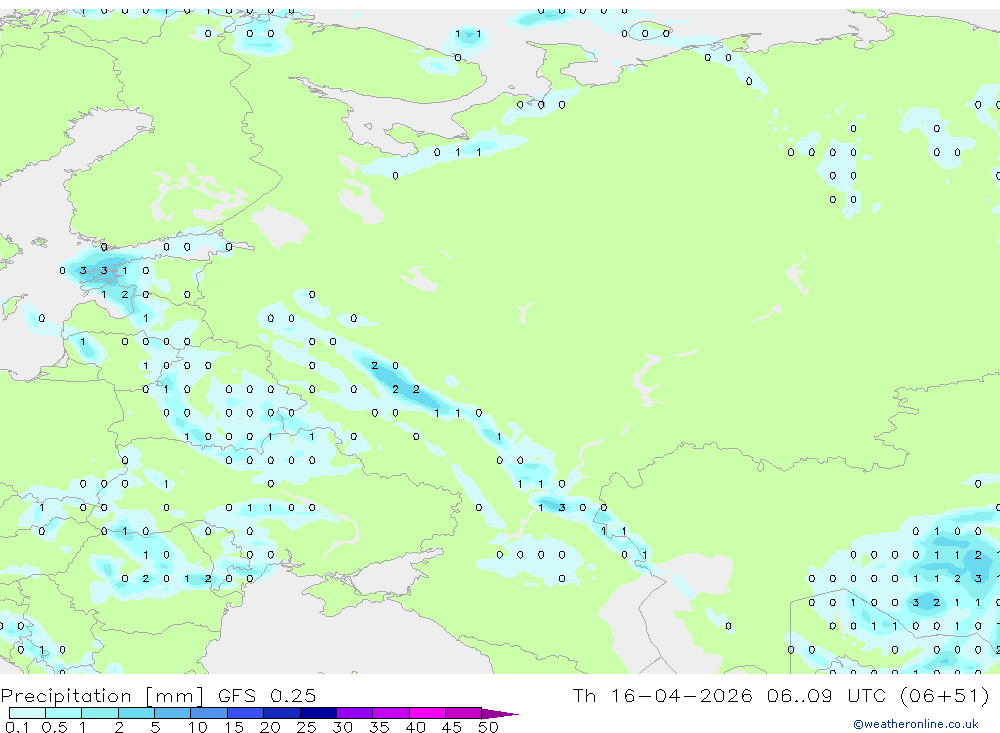Screen dimensions: 1000x733
Task: Click the 0.1–0.5 mm legend color box
Action: coord(27,713)
